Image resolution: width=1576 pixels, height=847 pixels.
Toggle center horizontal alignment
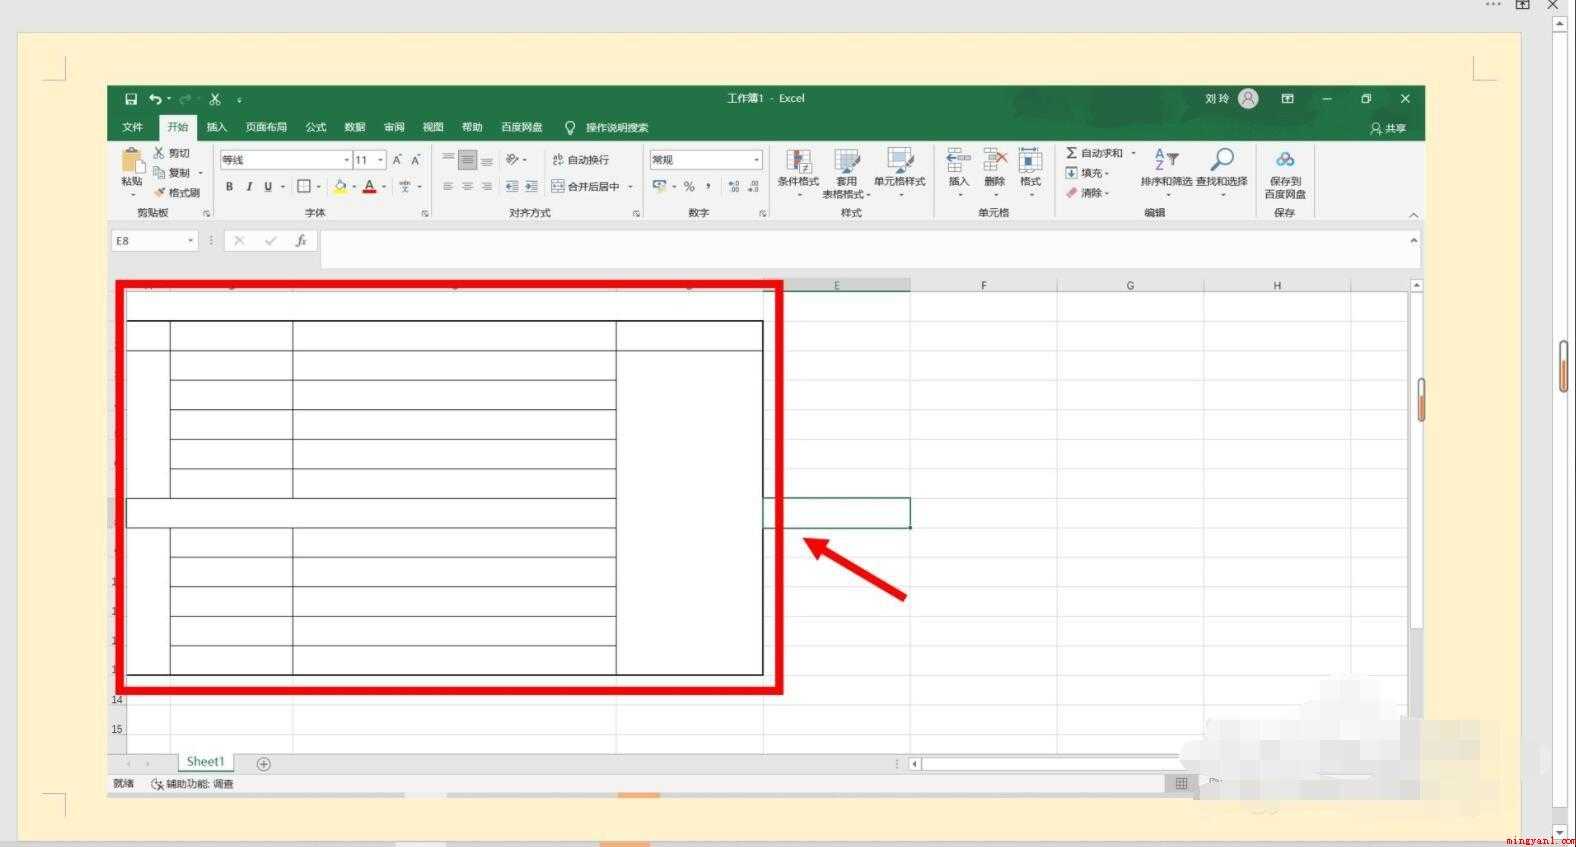coord(467,187)
